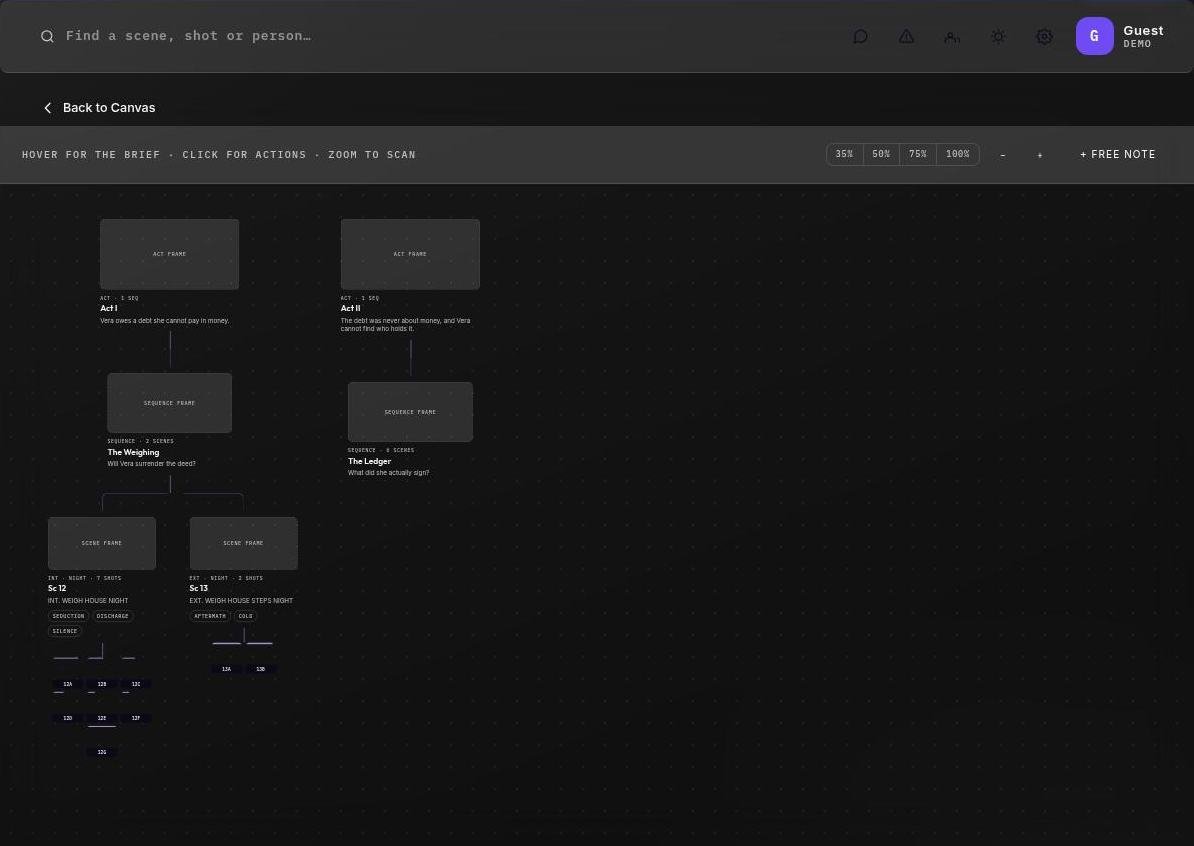Increase zoom with the plus button
This screenshot has height=846, width=1194.
(x=1039, y=155)
